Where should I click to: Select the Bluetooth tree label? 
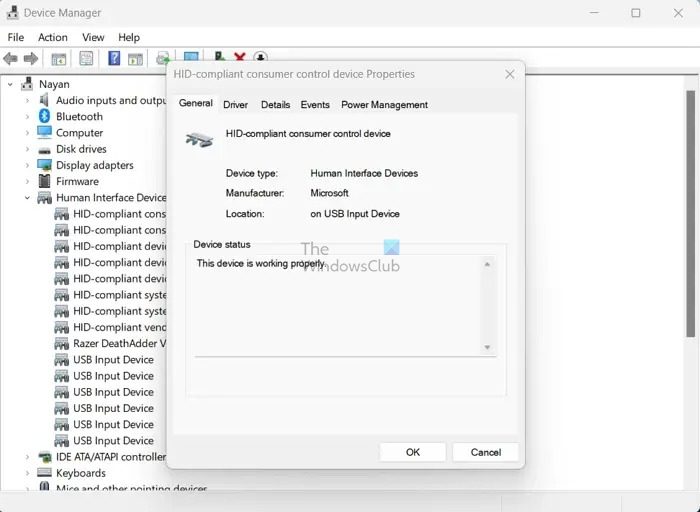pos(79,117)
